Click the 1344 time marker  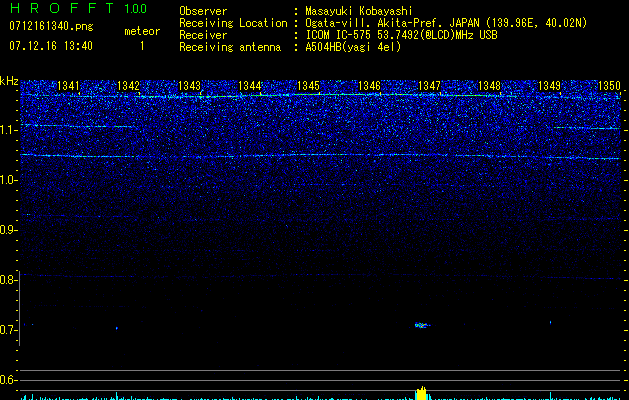[250, 86]
